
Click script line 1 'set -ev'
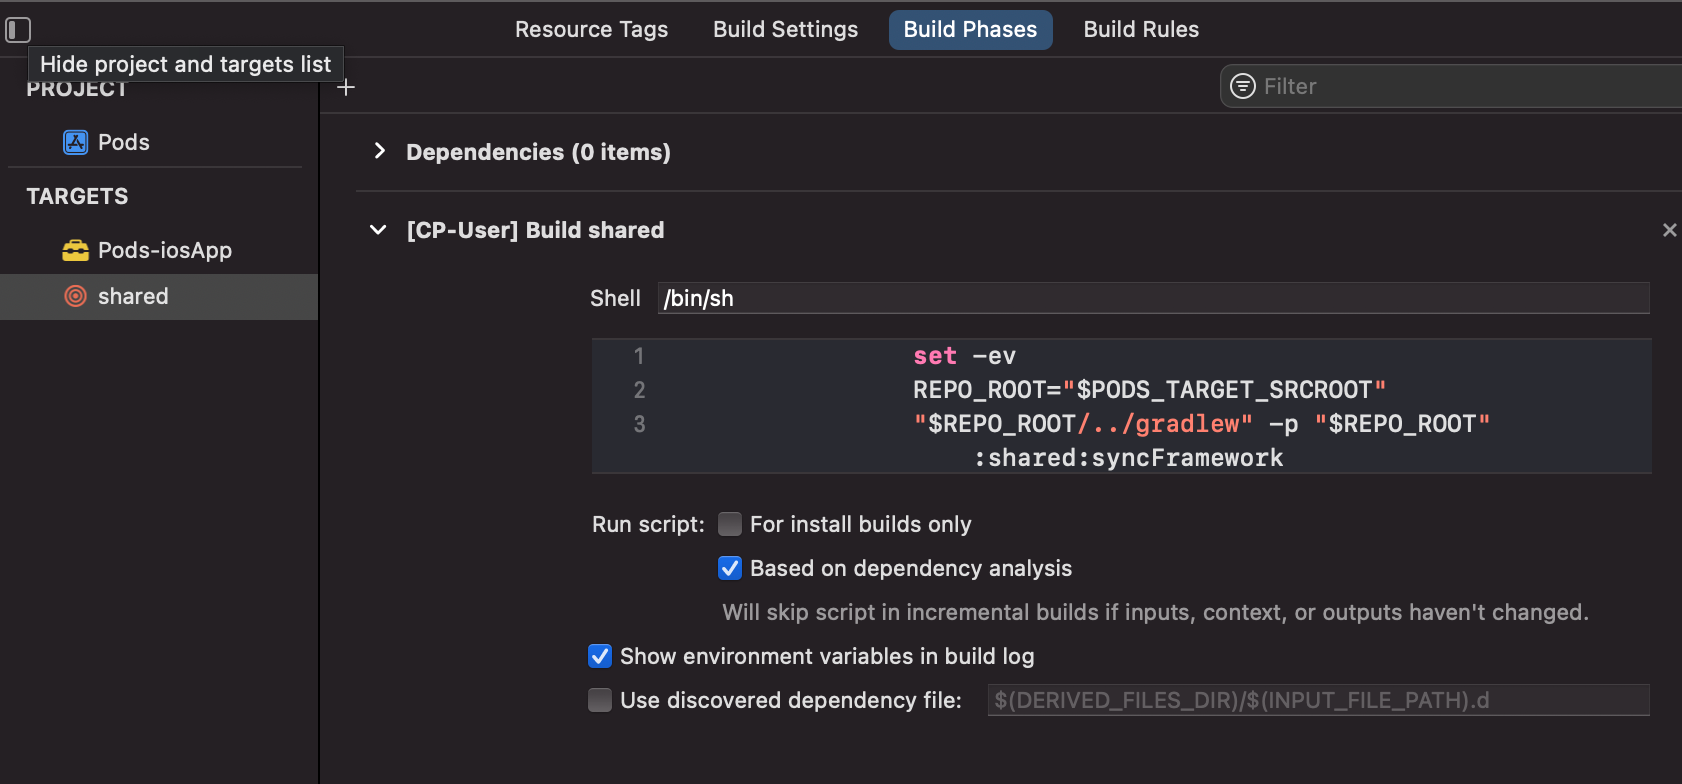964,356
